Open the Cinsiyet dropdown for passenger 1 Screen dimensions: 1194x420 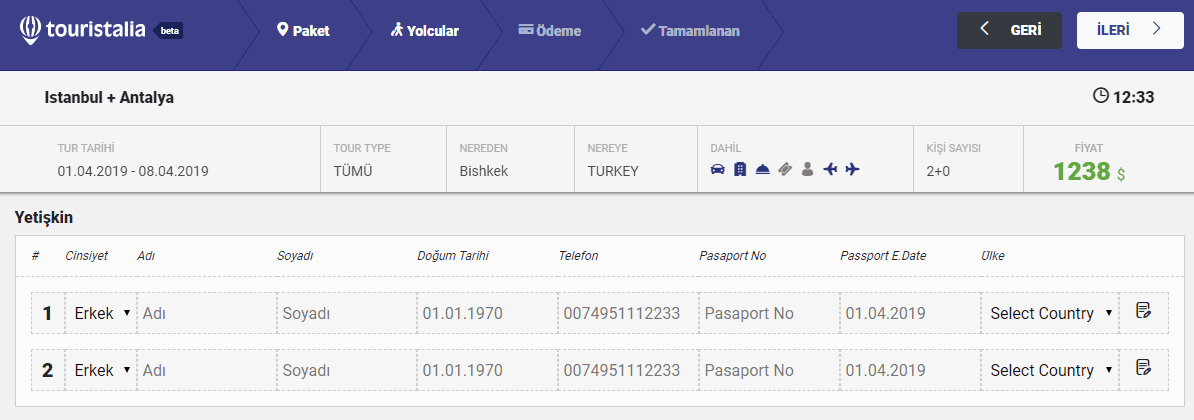pyautogui.click(x=101, y=313)
